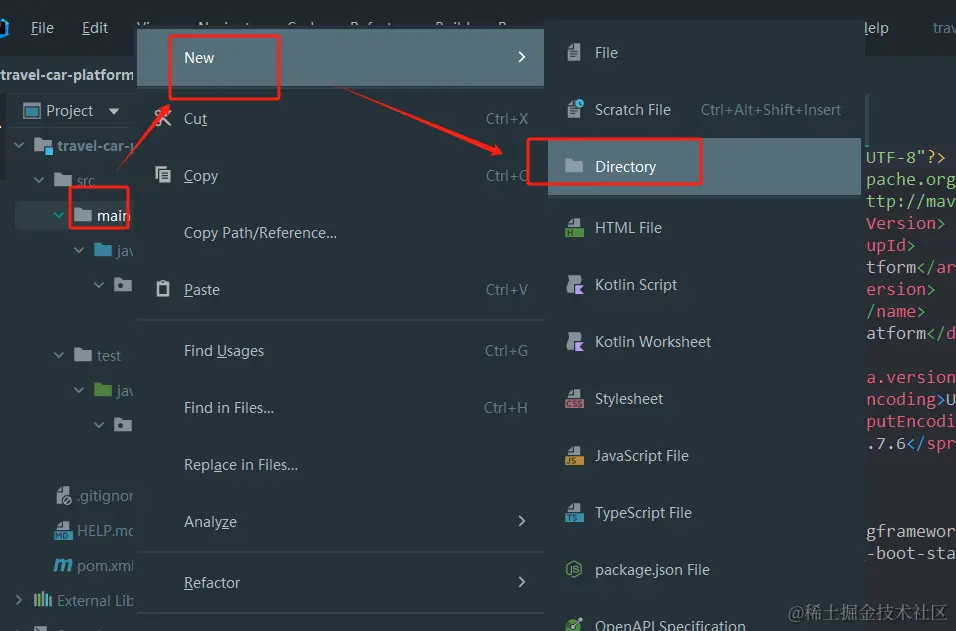Choose Replace in Files... entry
The width and height of the screenshot is (956, 631).
pos(340,465)
